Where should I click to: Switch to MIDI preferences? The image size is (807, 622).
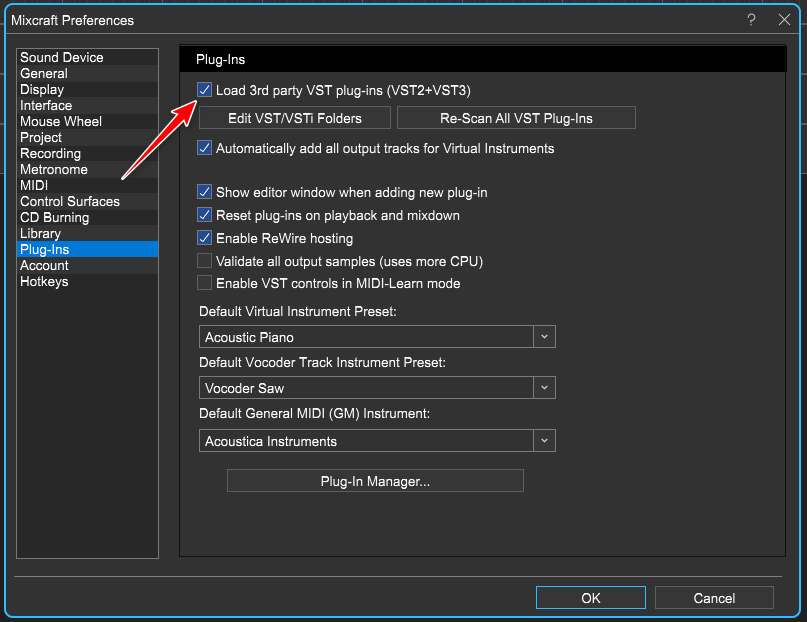pyautogui.click(x=87, y=185)
